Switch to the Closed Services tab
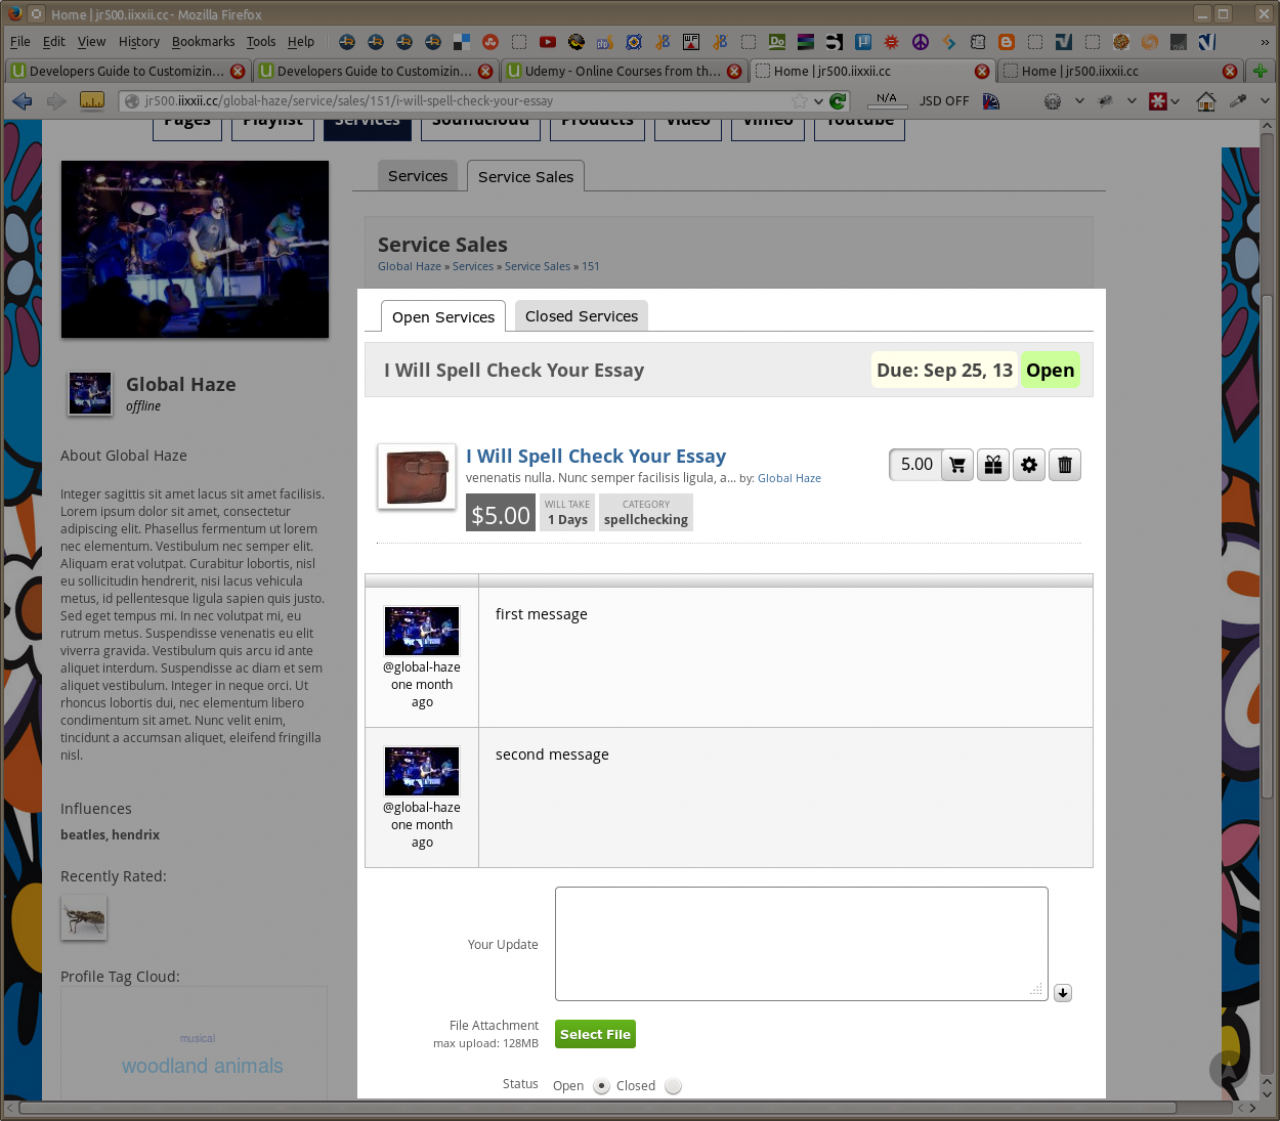 (581, 316)
